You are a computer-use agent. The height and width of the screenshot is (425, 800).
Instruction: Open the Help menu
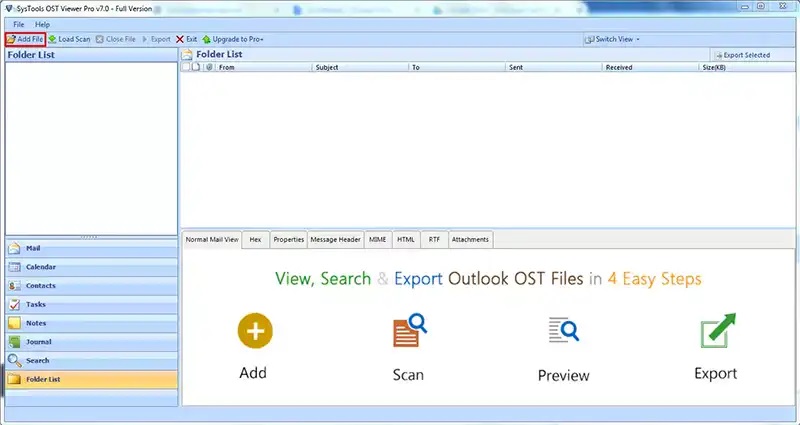click(43, 24)
